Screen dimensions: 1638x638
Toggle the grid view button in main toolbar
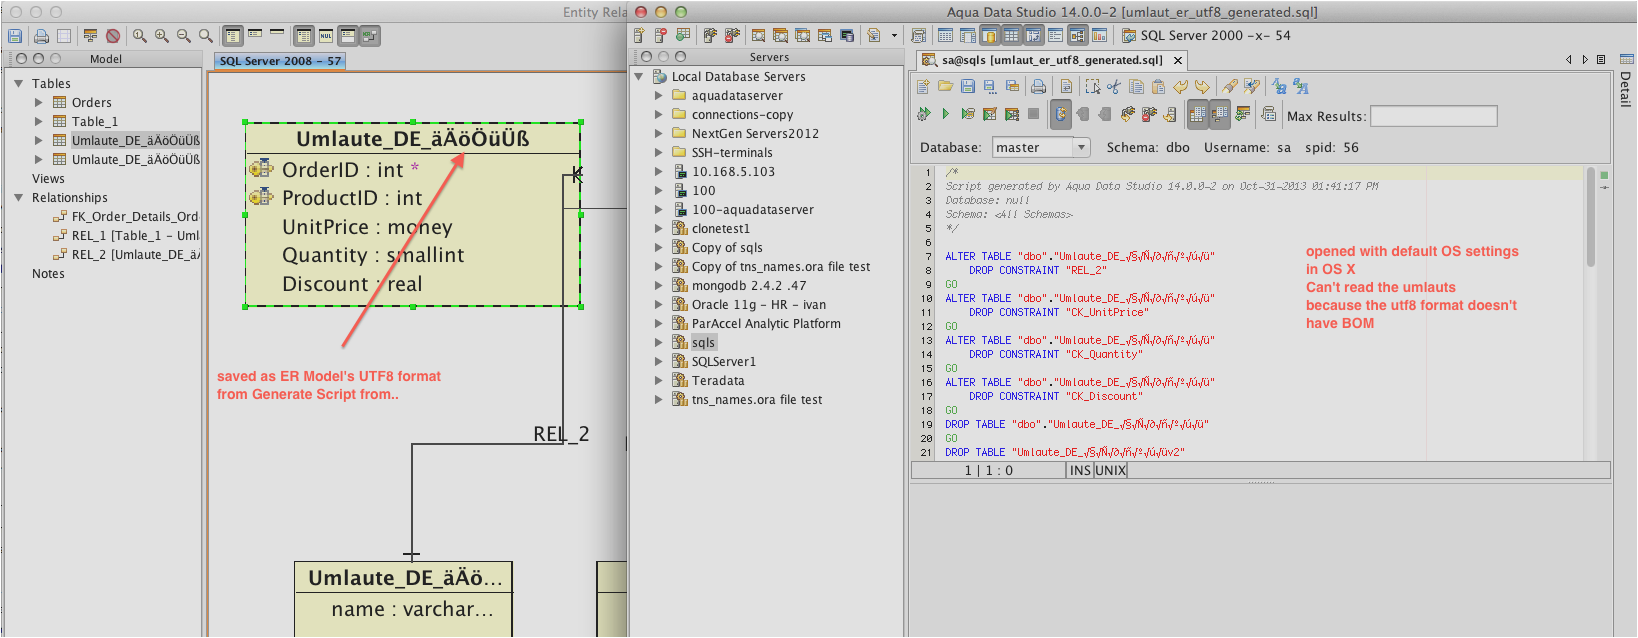(x=1012, y=36)
